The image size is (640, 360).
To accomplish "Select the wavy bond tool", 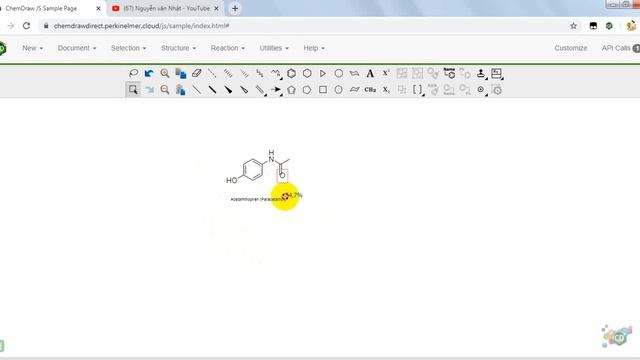I will click(x=260, y=73).
